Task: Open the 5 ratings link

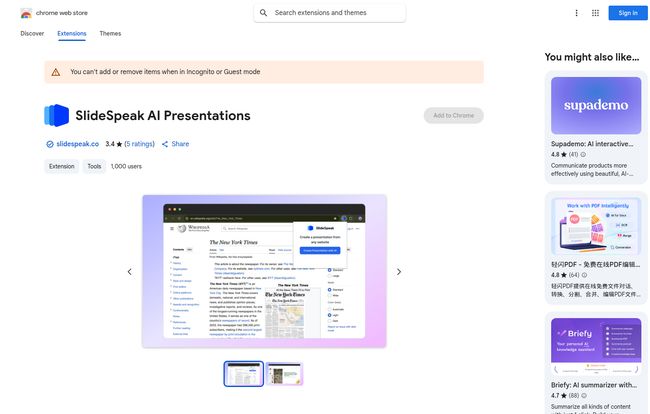Action: tap(140, 144)
